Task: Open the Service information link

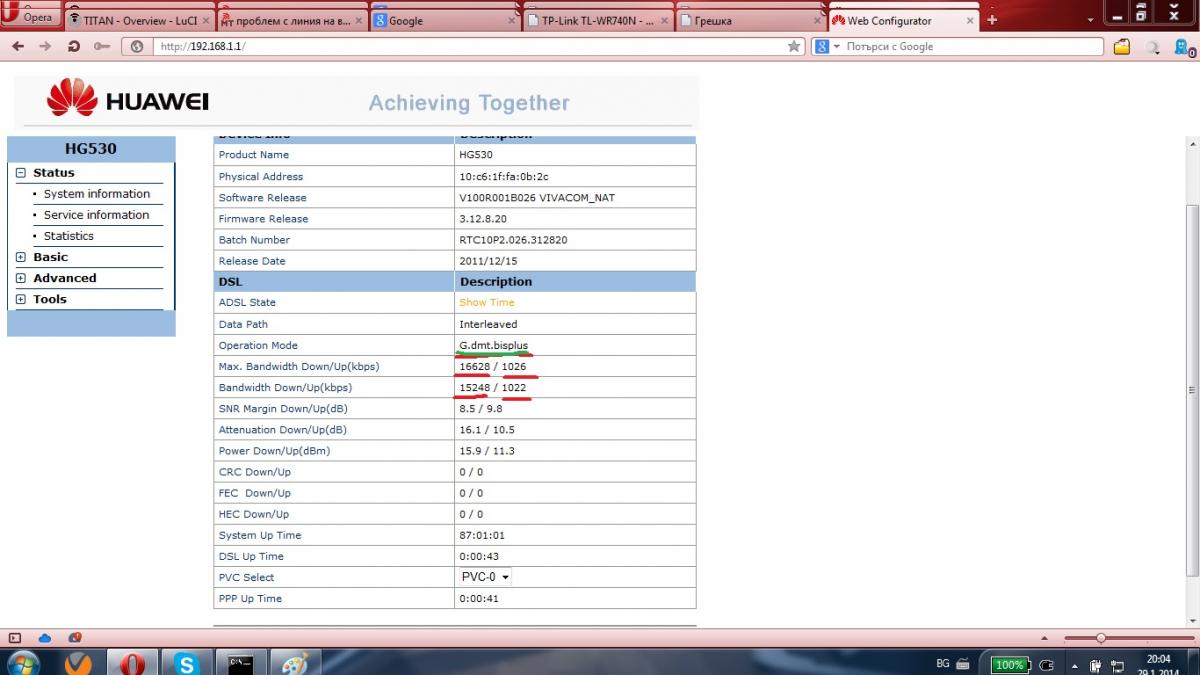Action: pyautogui.click(x=96, y=215)
